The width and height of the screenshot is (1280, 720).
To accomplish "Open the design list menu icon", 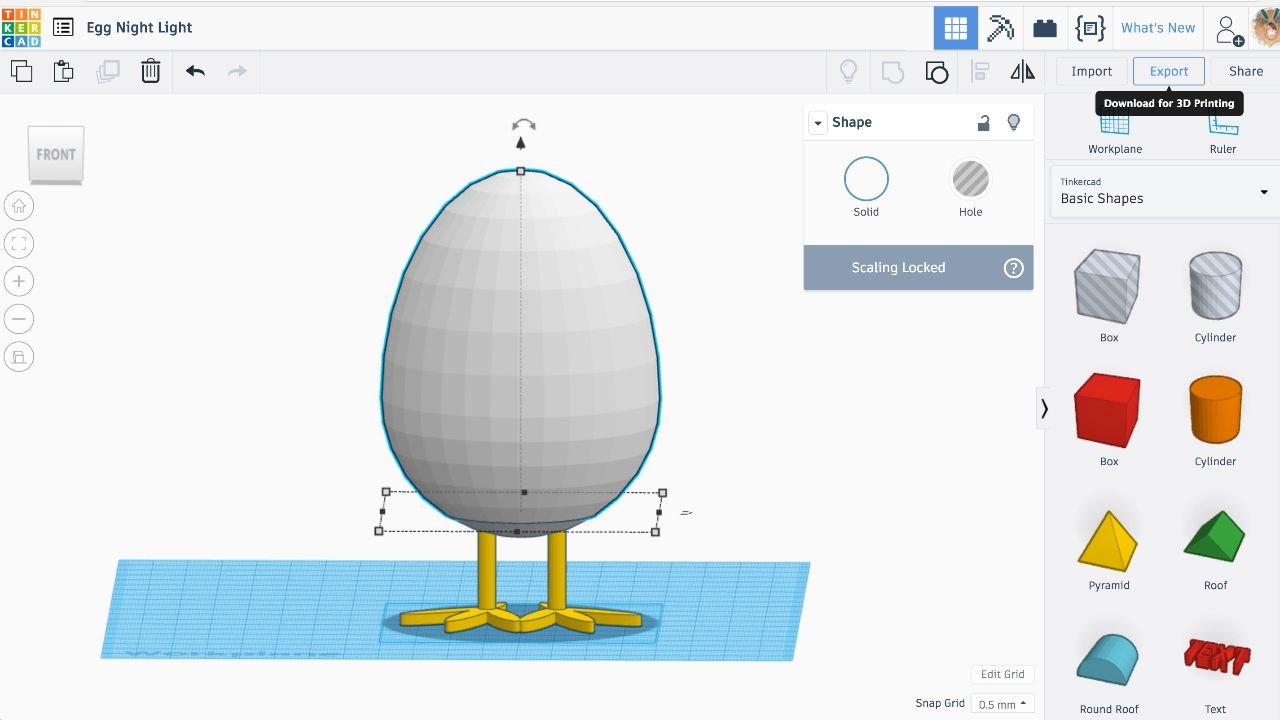I will point(63,28).
